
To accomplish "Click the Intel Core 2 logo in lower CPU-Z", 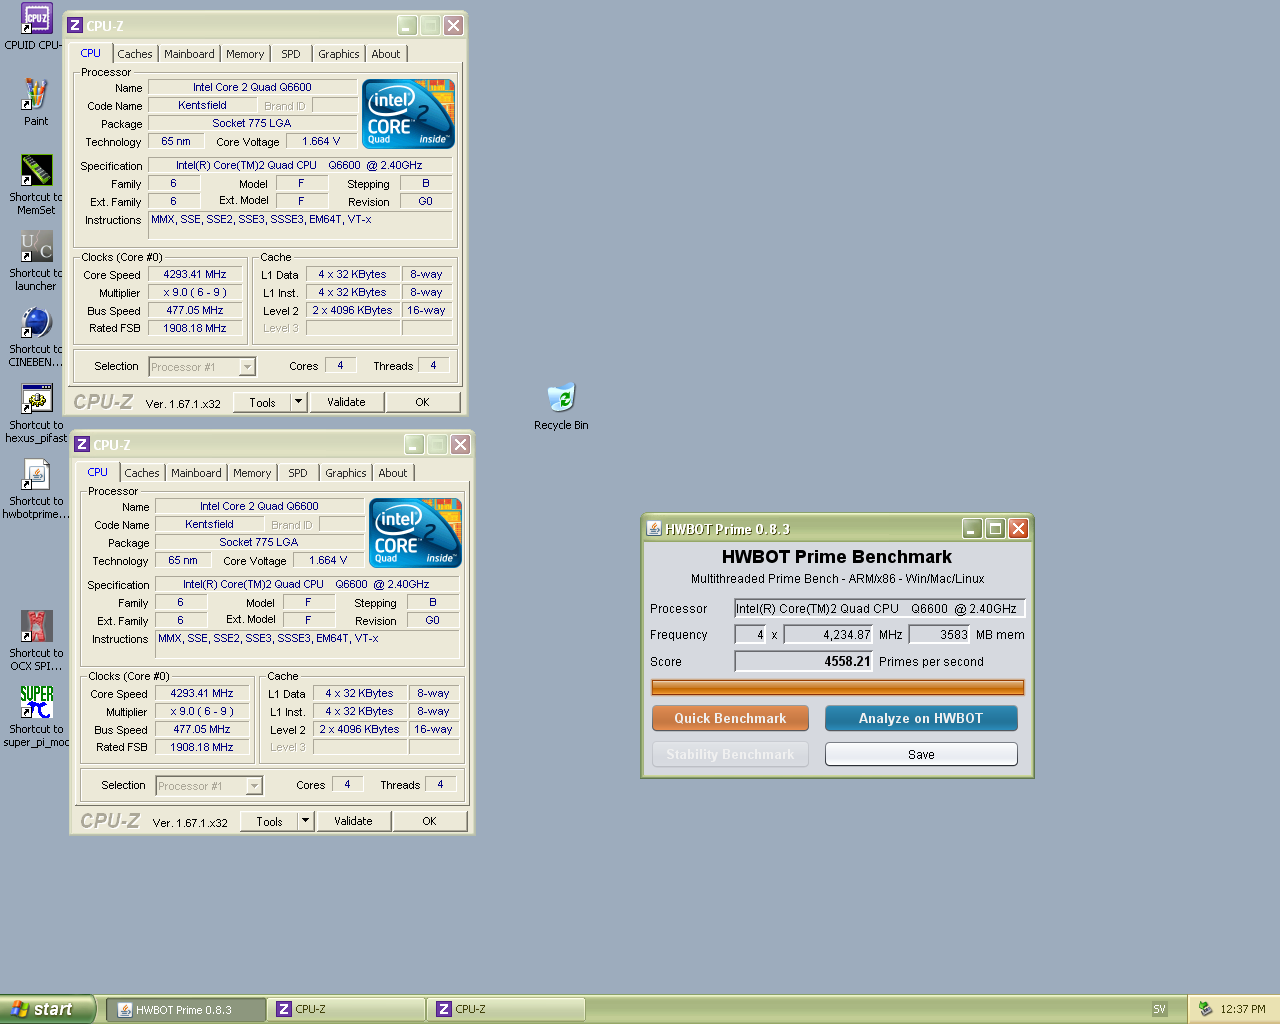I will [x=415, y=533].
